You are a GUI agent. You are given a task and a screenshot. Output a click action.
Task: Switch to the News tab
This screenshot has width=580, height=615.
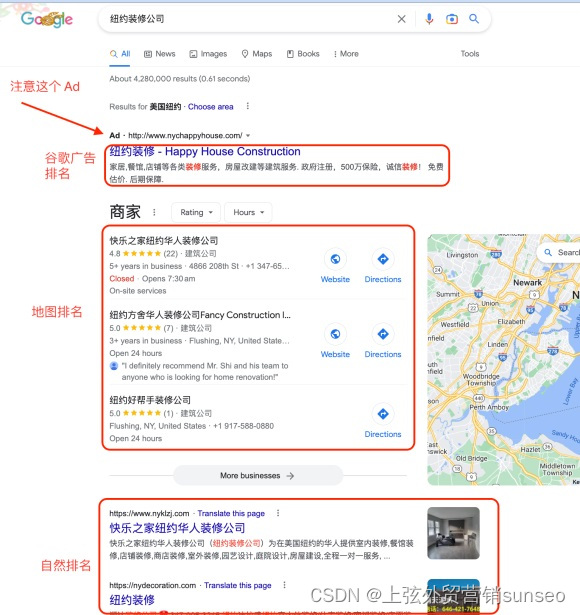[x=160, y=54]
